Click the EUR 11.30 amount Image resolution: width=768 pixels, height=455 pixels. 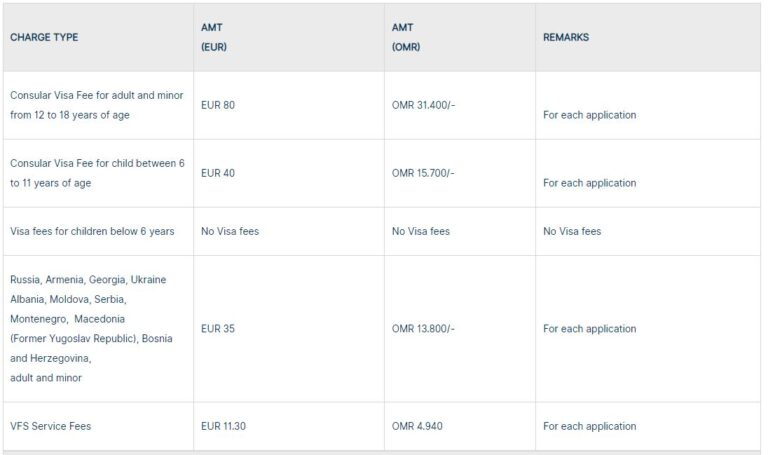223,426
